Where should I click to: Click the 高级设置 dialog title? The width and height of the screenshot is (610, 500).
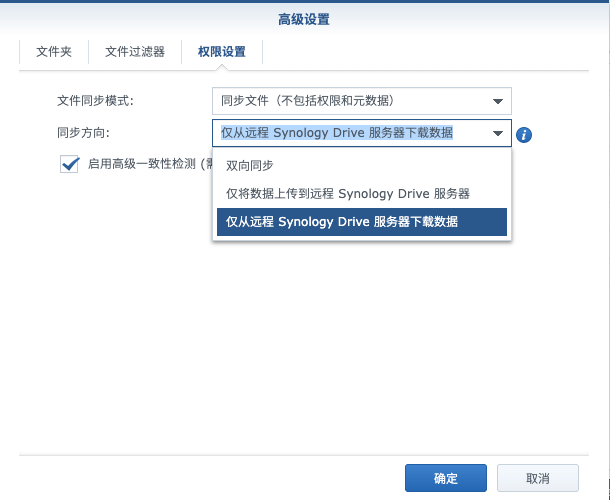[x=304, y=19]
